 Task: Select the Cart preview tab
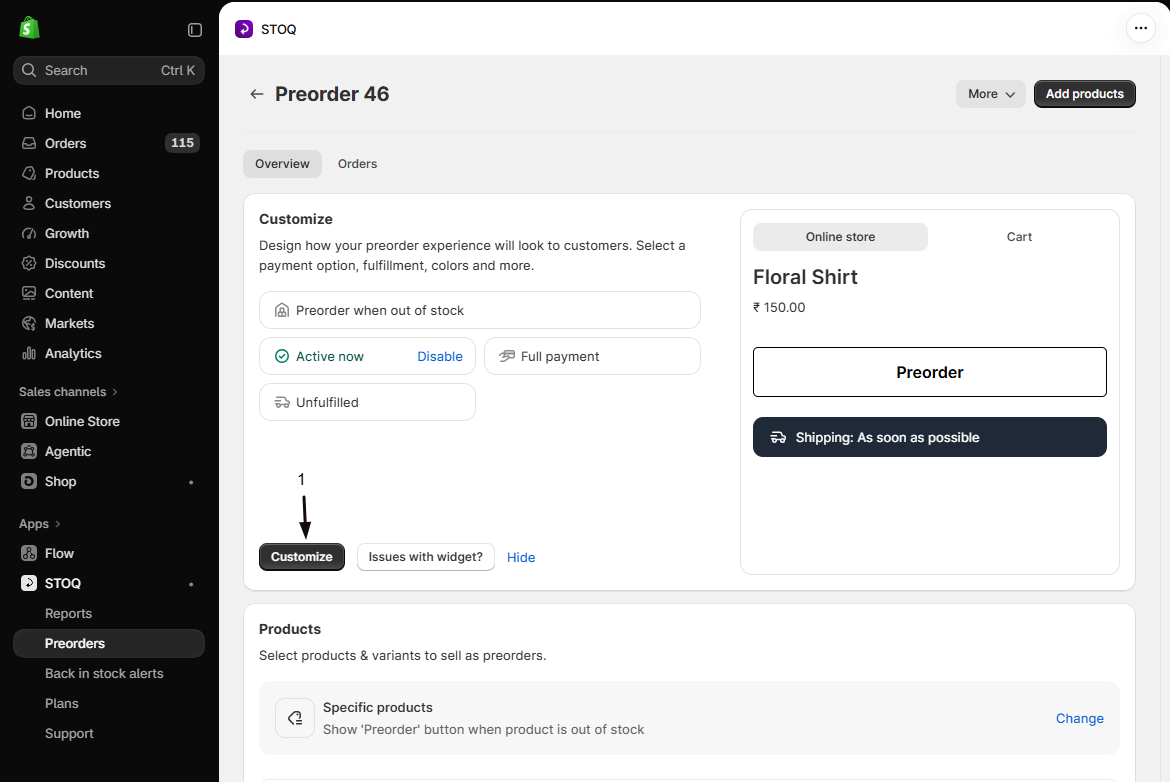pyautogui.click(x=1019, y=237)
